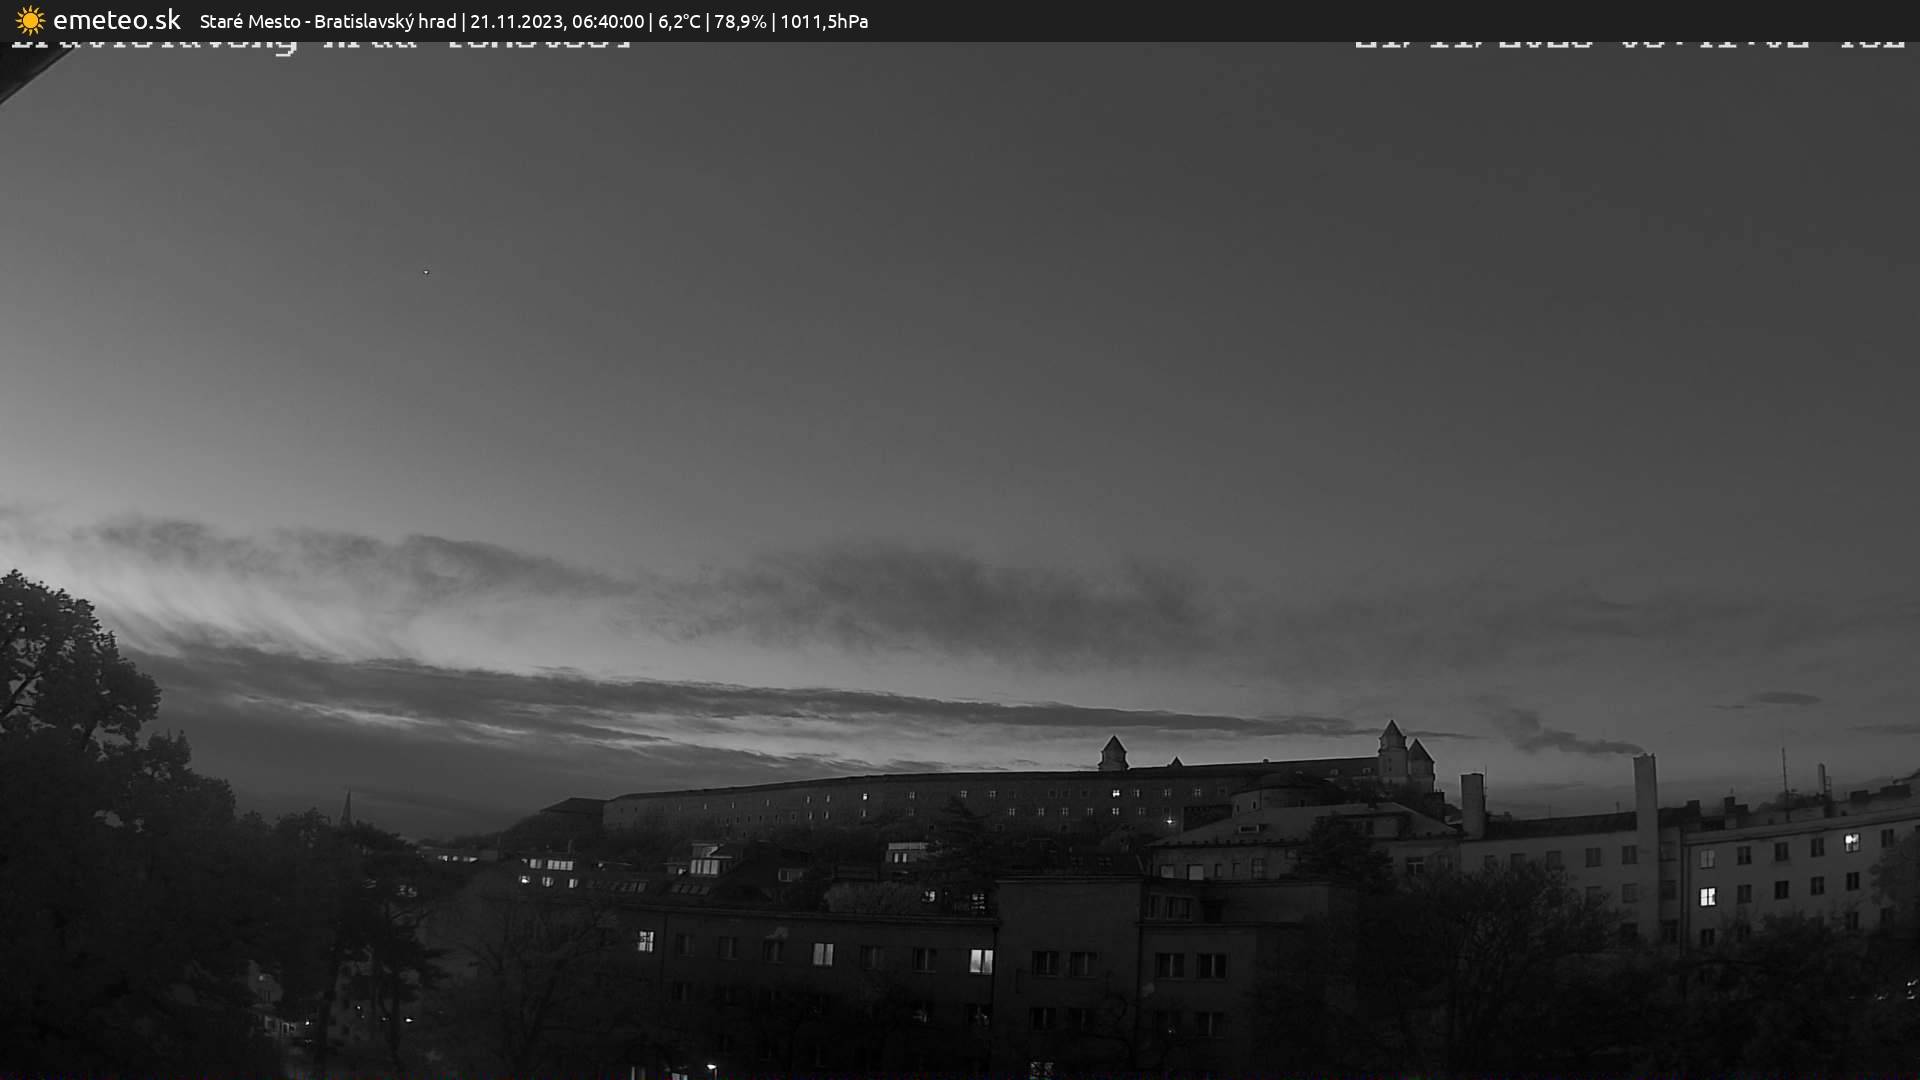The width and height of the screenshot is (1920, 1080).
Task: Click the bright star in the sky
Action: pos(426,271)
